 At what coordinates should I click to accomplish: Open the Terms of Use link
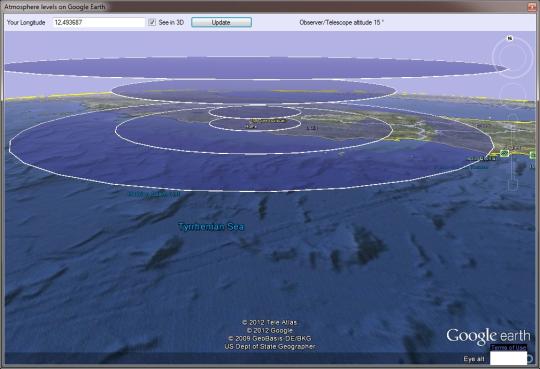point(508,347)
